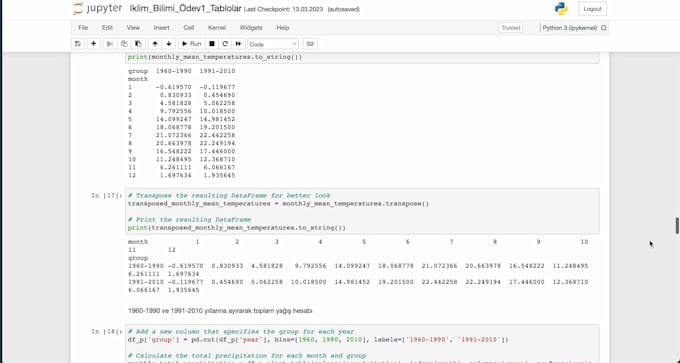
Task: Run the selected cell
Action: [191, 44]
